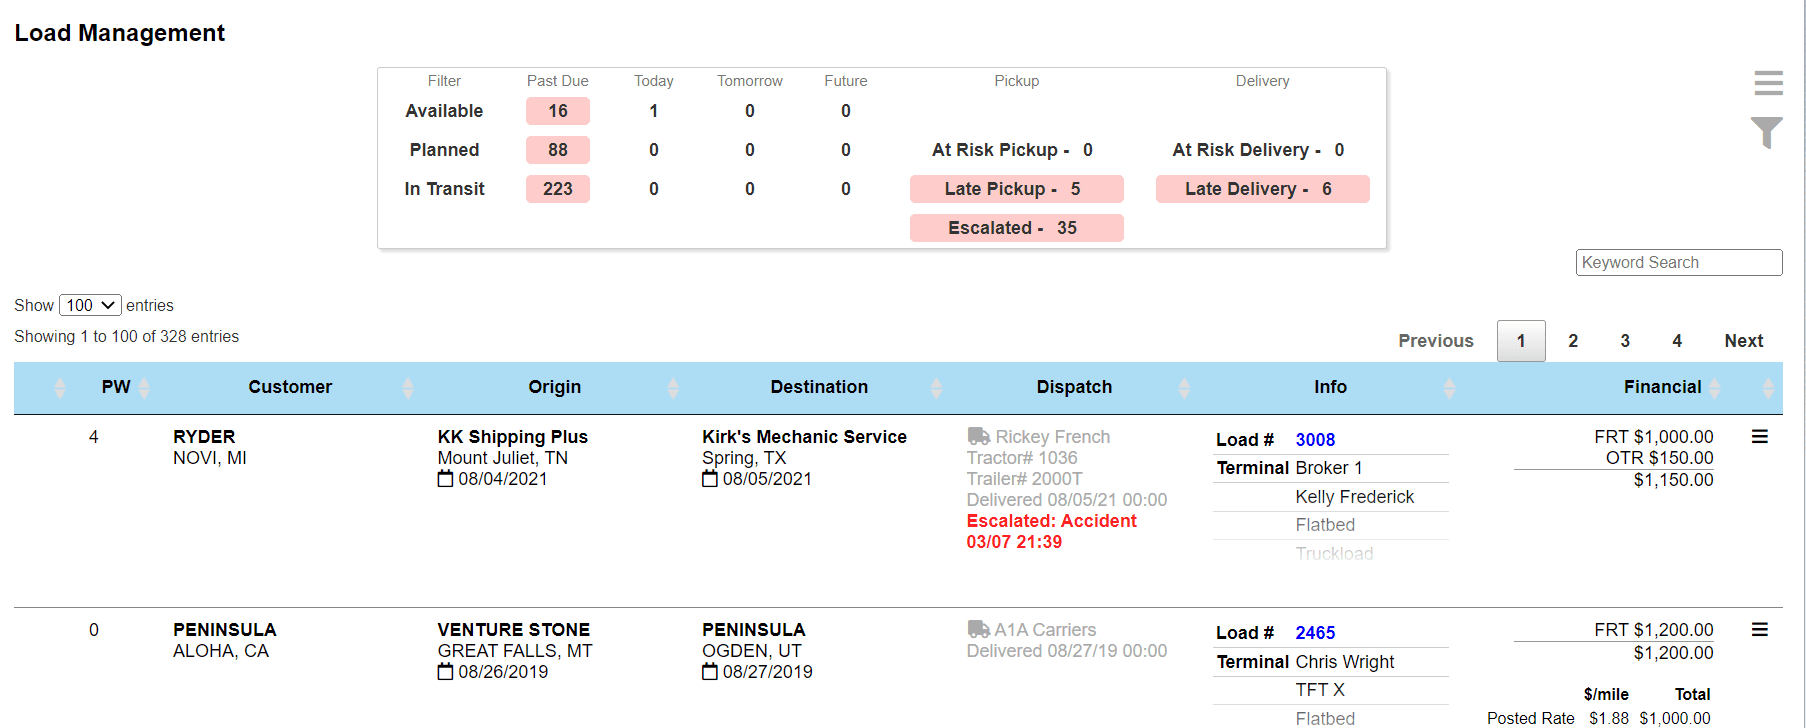The image size is (1806, 728).
Task: Click the Keyword Search field
Action: [1678, 262]
